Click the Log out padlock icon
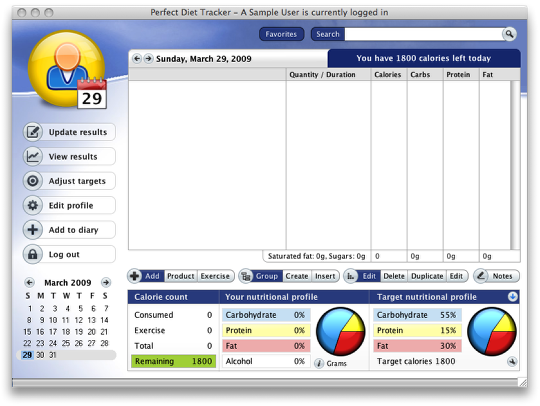Image resolution: width=540 pixels, height=406 pixels. [x=33, y=254]
